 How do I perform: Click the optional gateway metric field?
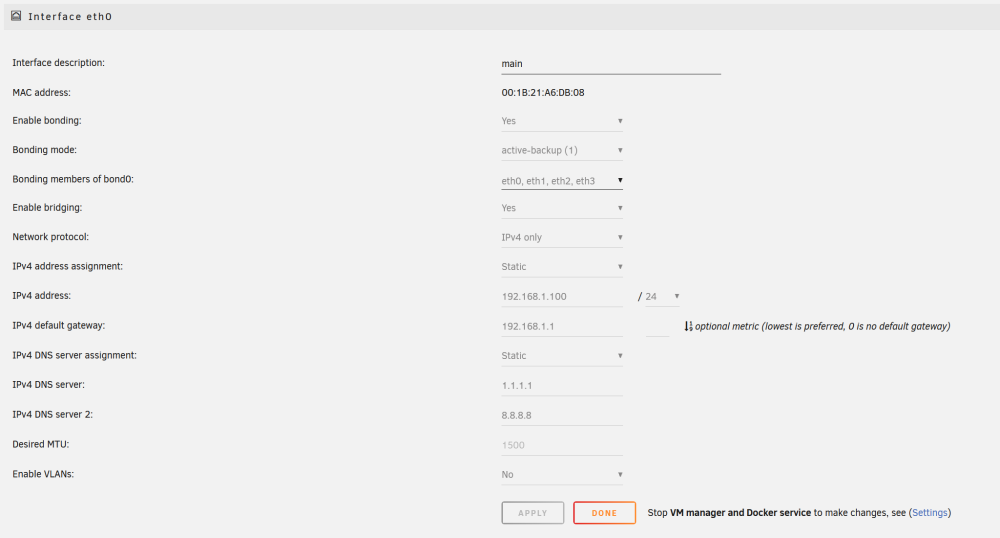click(658, 326)
